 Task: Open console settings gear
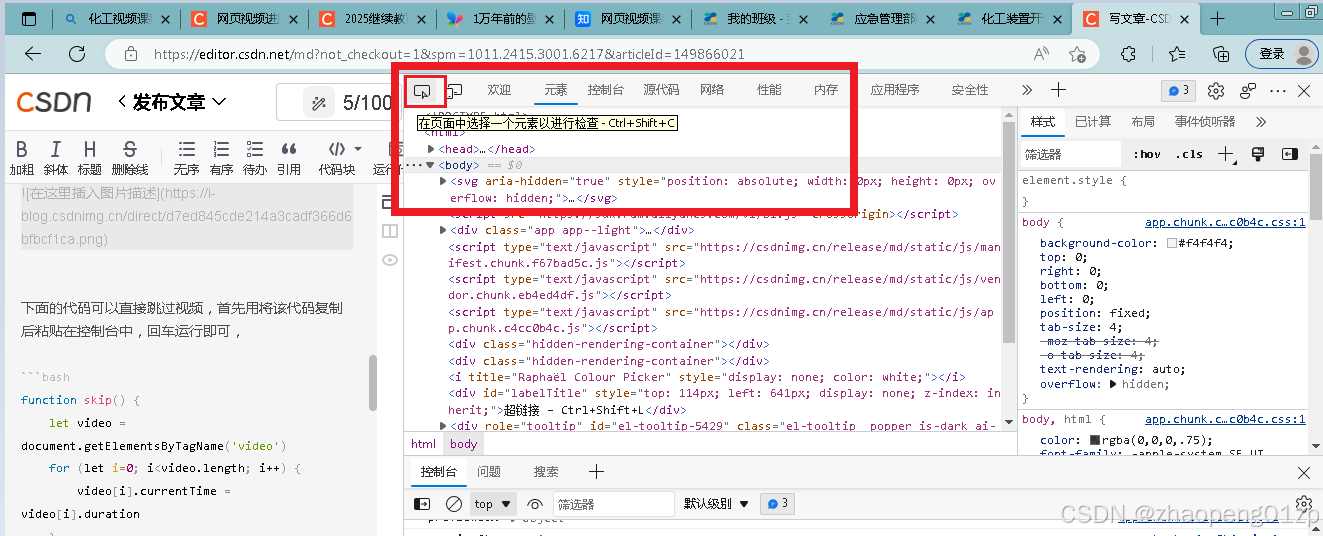(x=1303, y=503)
